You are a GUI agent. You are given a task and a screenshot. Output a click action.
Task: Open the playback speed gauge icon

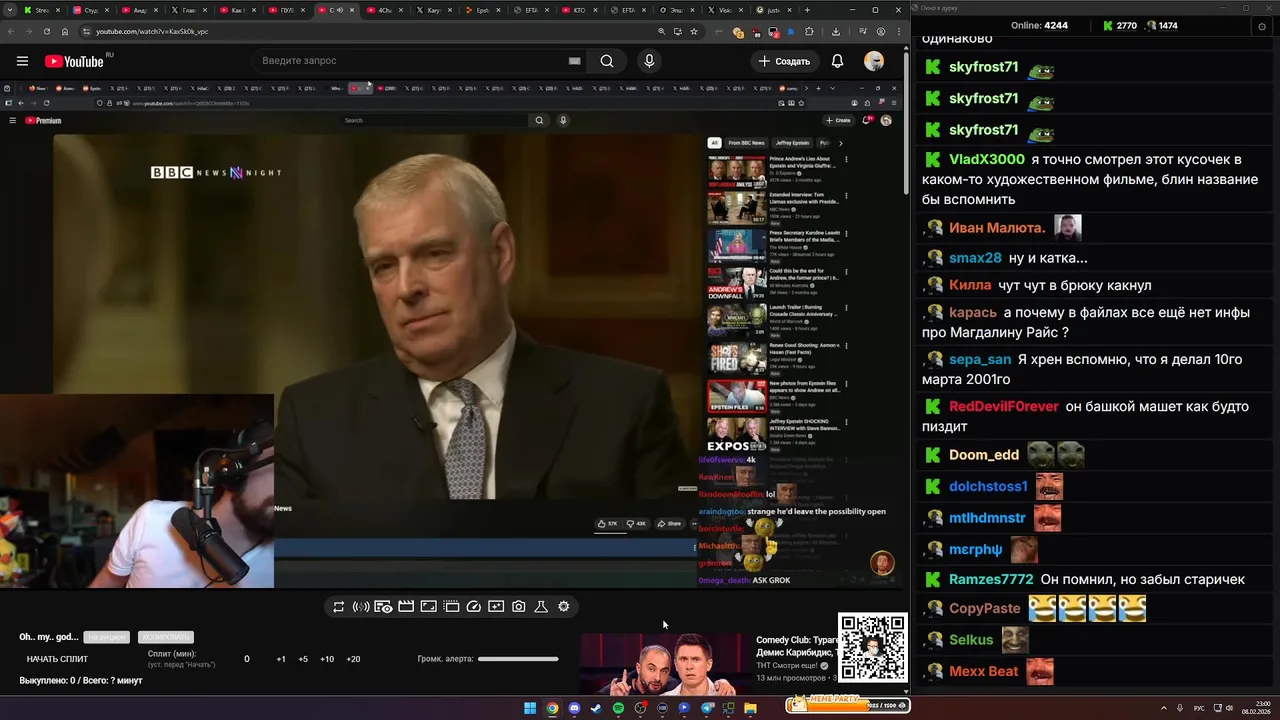474,607
